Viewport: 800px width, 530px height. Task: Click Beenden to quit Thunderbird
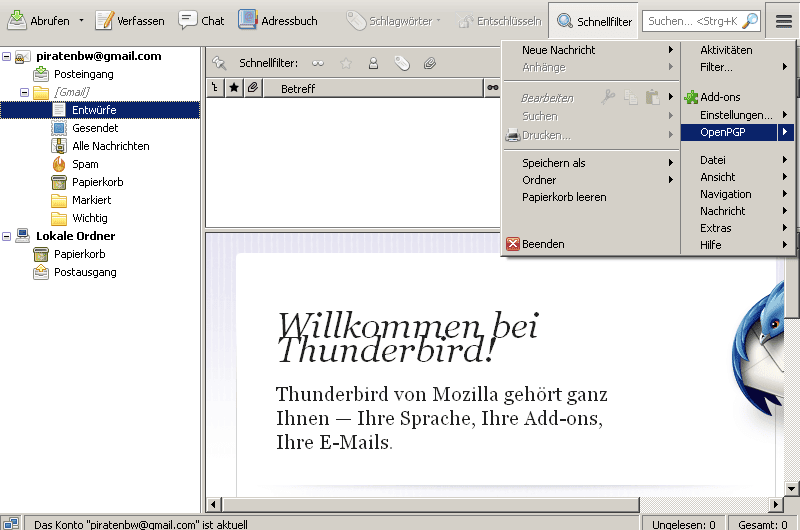(591, 244)
